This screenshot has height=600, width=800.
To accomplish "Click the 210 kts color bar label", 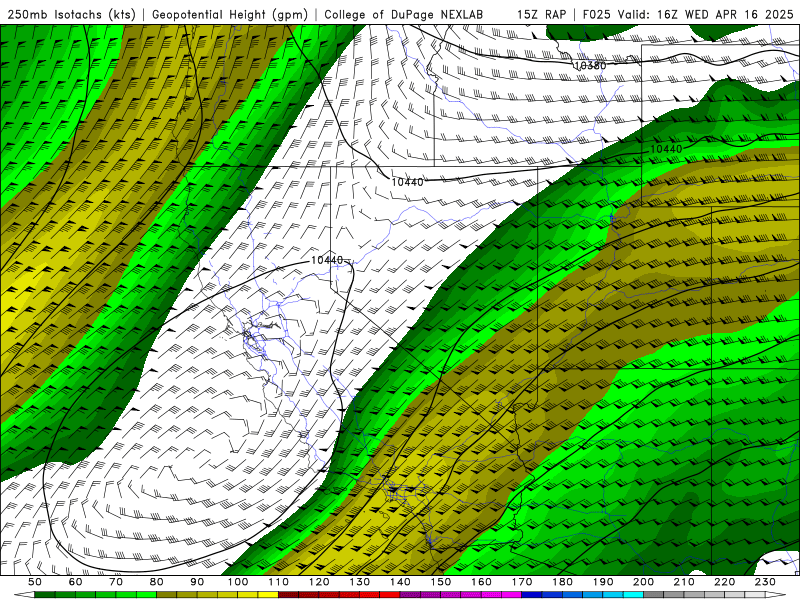I will point(684,582).
